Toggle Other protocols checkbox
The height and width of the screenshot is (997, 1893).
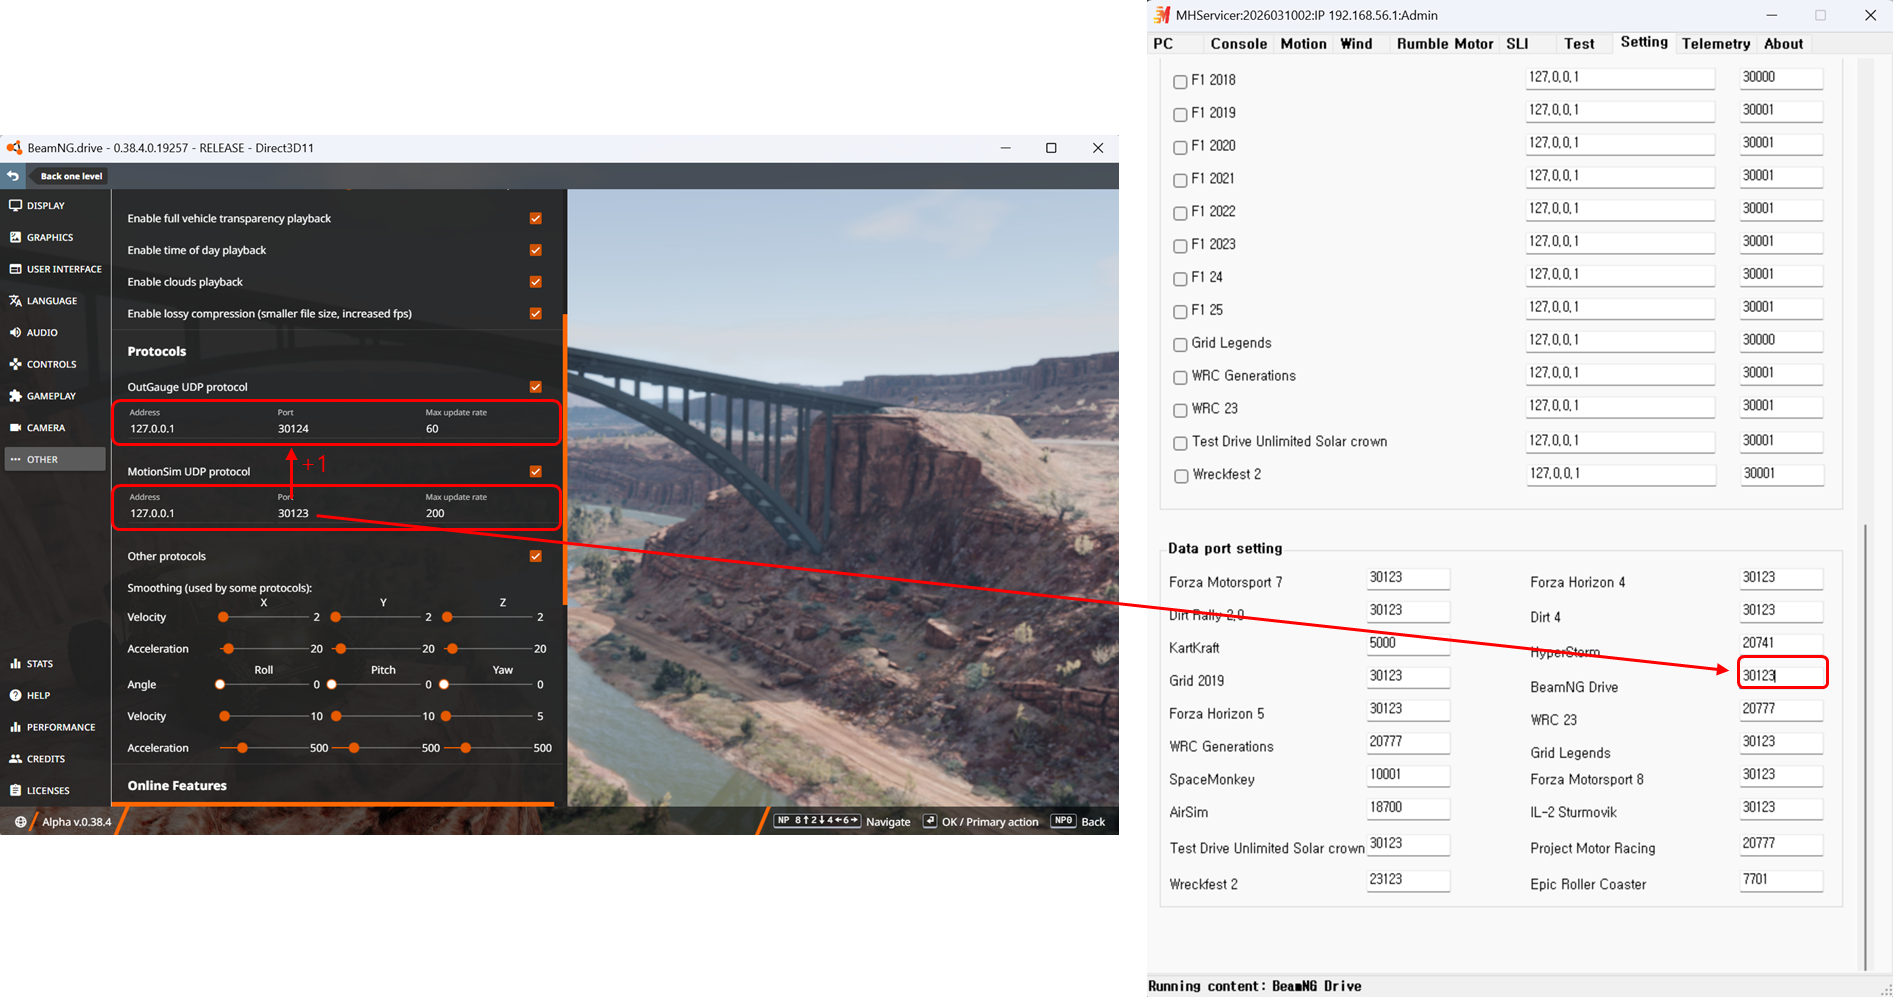536,556
